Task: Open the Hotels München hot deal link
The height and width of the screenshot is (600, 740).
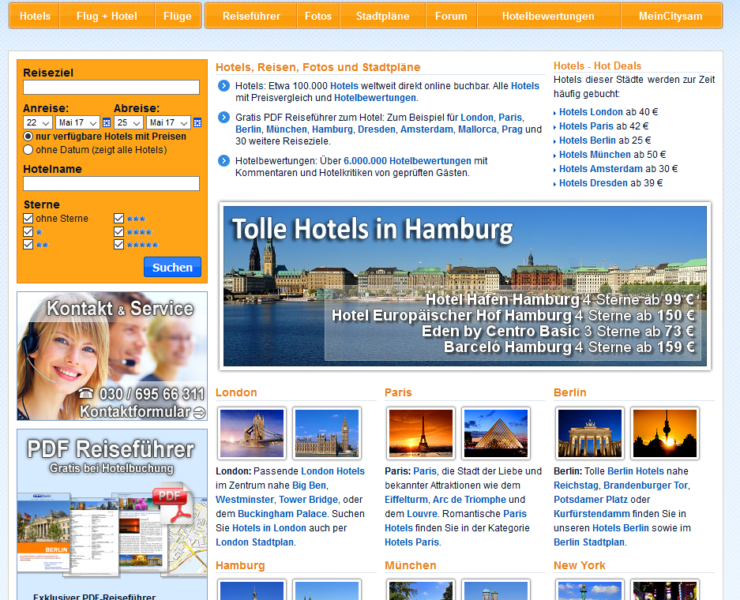Action: [x=595, y=154]
